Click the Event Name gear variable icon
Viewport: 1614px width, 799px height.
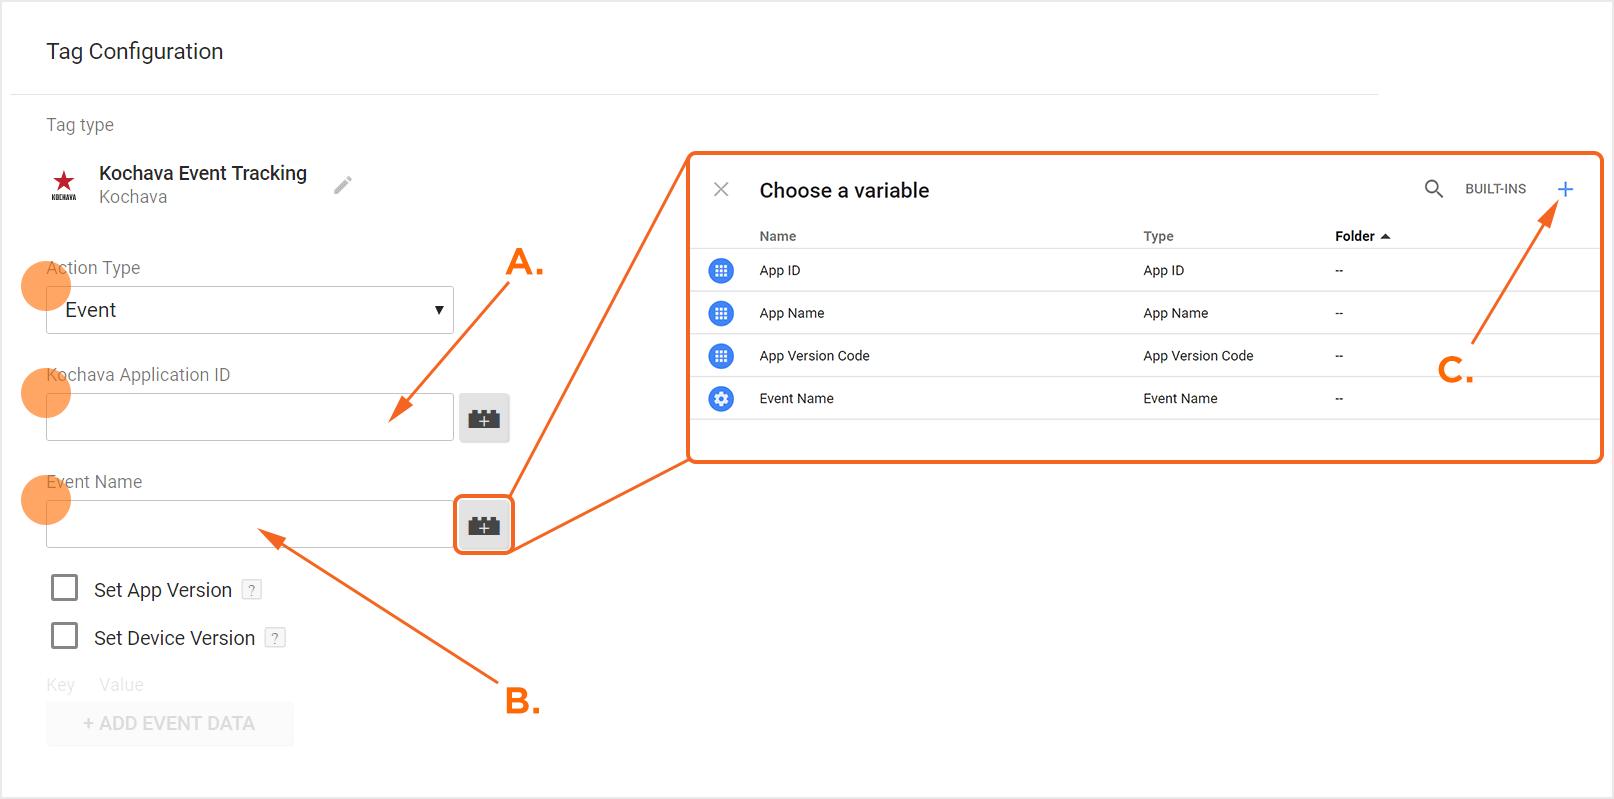pyautogui.click(x=721, y=399)
